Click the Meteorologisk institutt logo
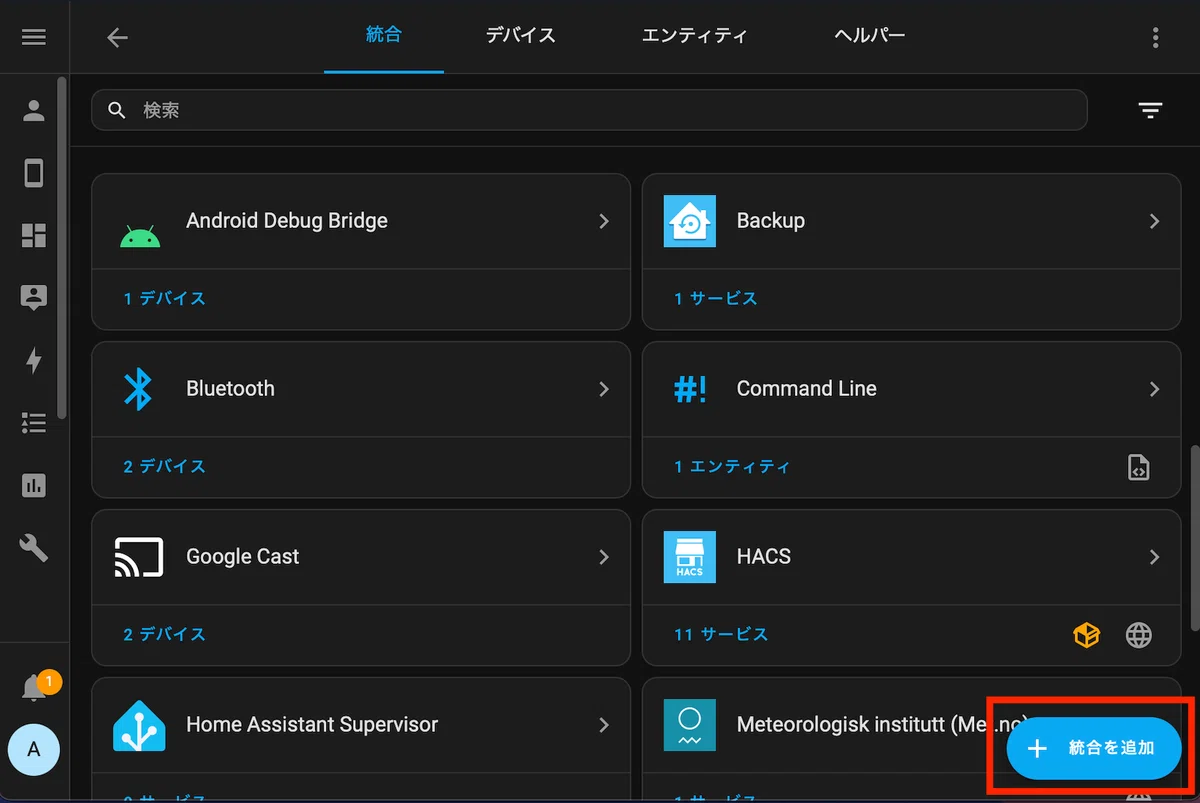This screenshot has height=803, width=1200. 690,725
